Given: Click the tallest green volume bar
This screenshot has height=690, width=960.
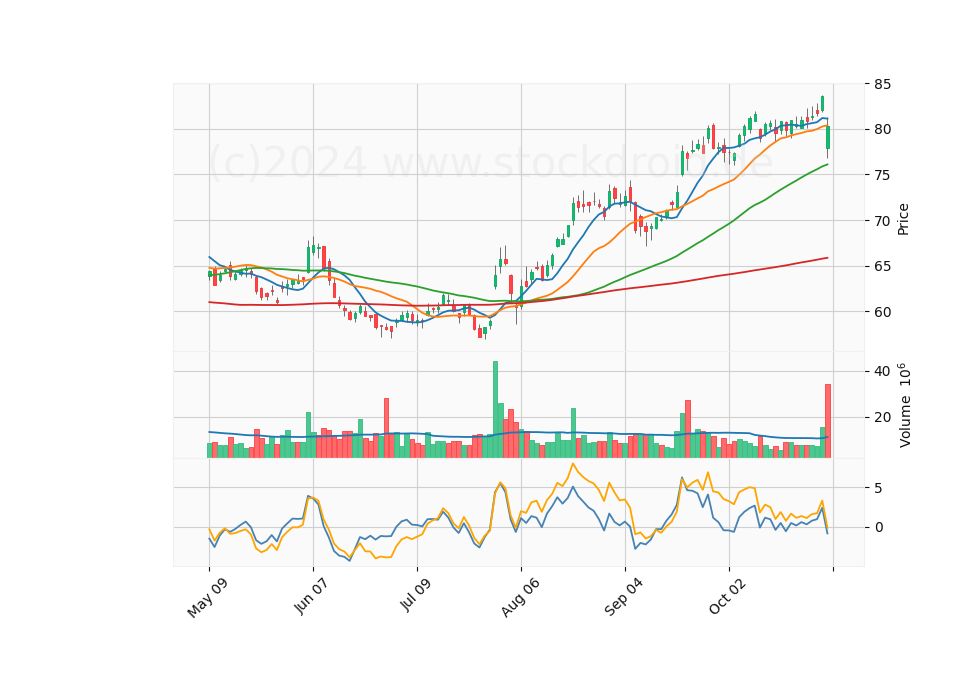Looking at the screenshot, I should [495, 409].
